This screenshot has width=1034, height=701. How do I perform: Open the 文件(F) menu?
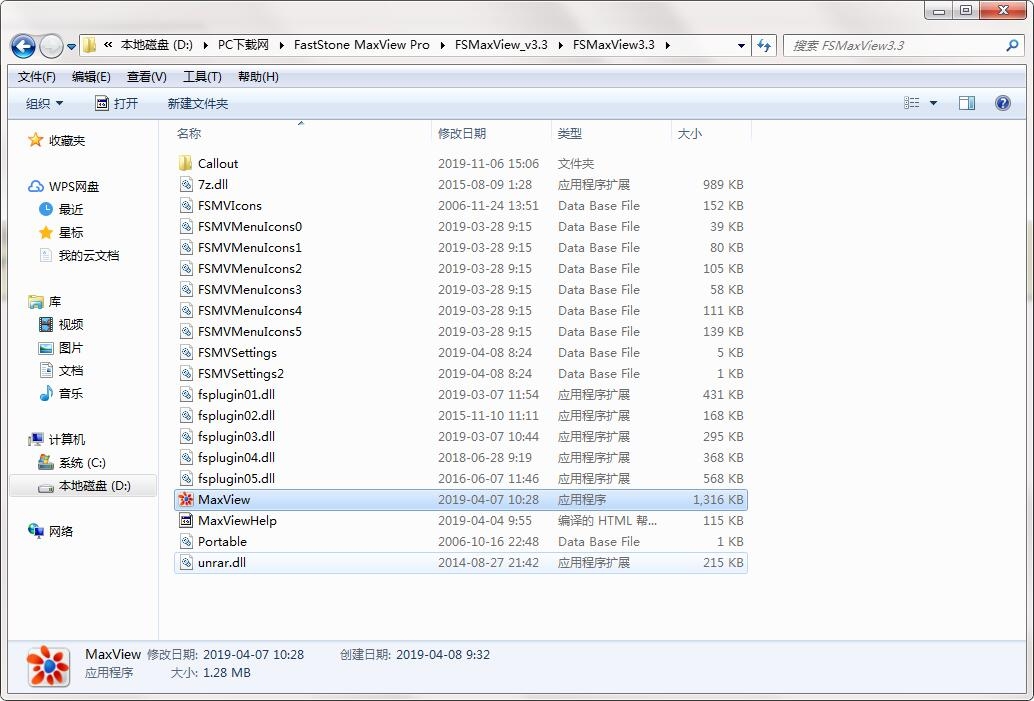36,77
